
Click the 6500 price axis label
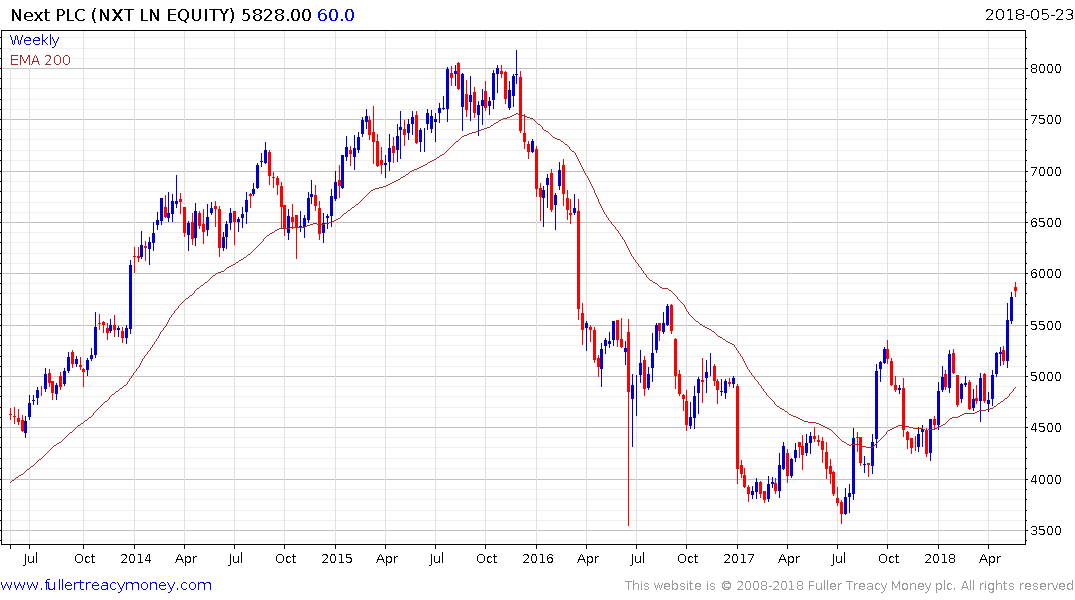click(1046, 223)
